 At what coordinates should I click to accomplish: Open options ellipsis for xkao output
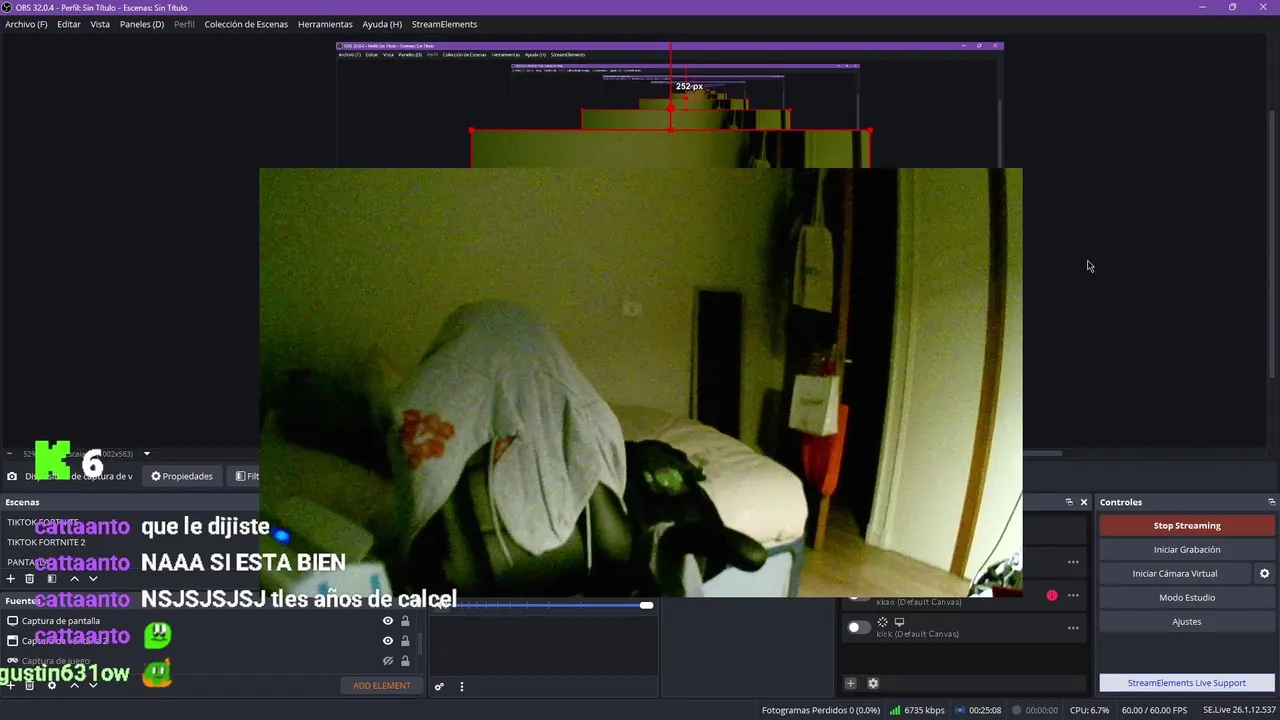tap(1073, 596)
